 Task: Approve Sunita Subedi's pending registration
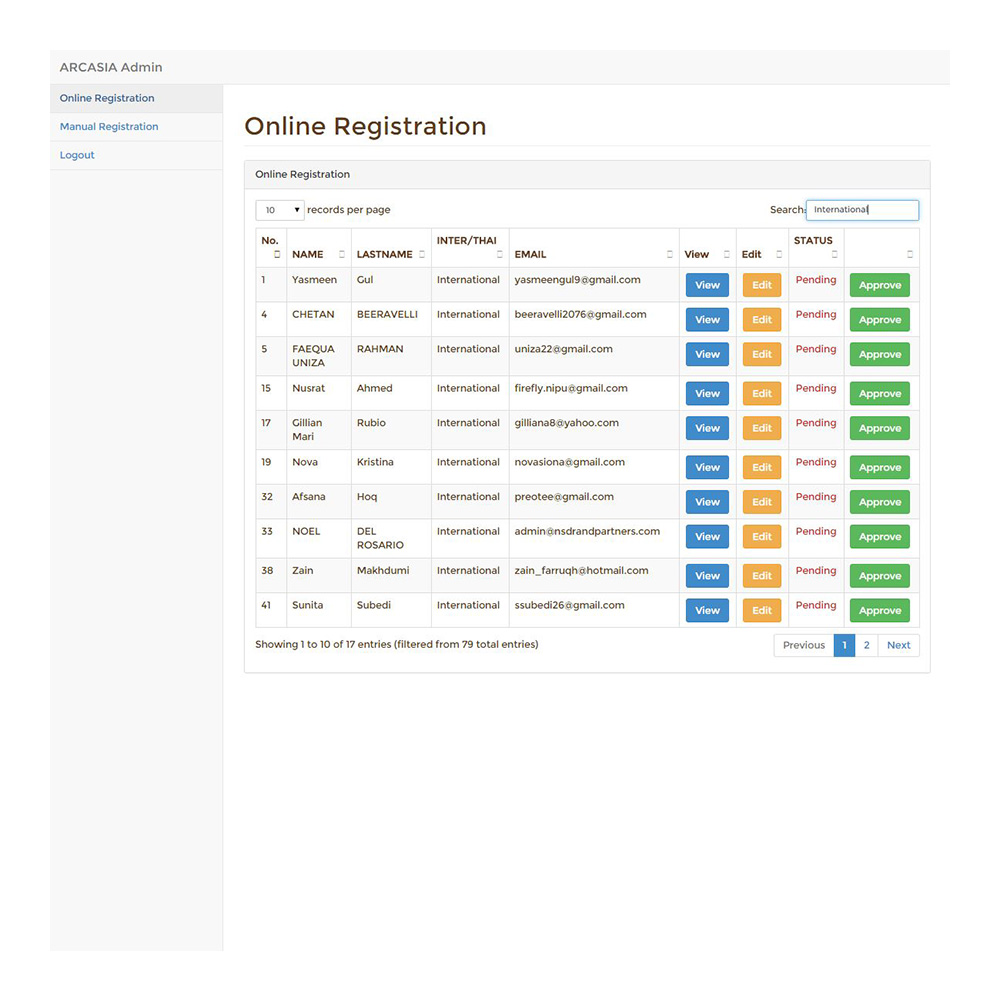(x=880, y=611)
